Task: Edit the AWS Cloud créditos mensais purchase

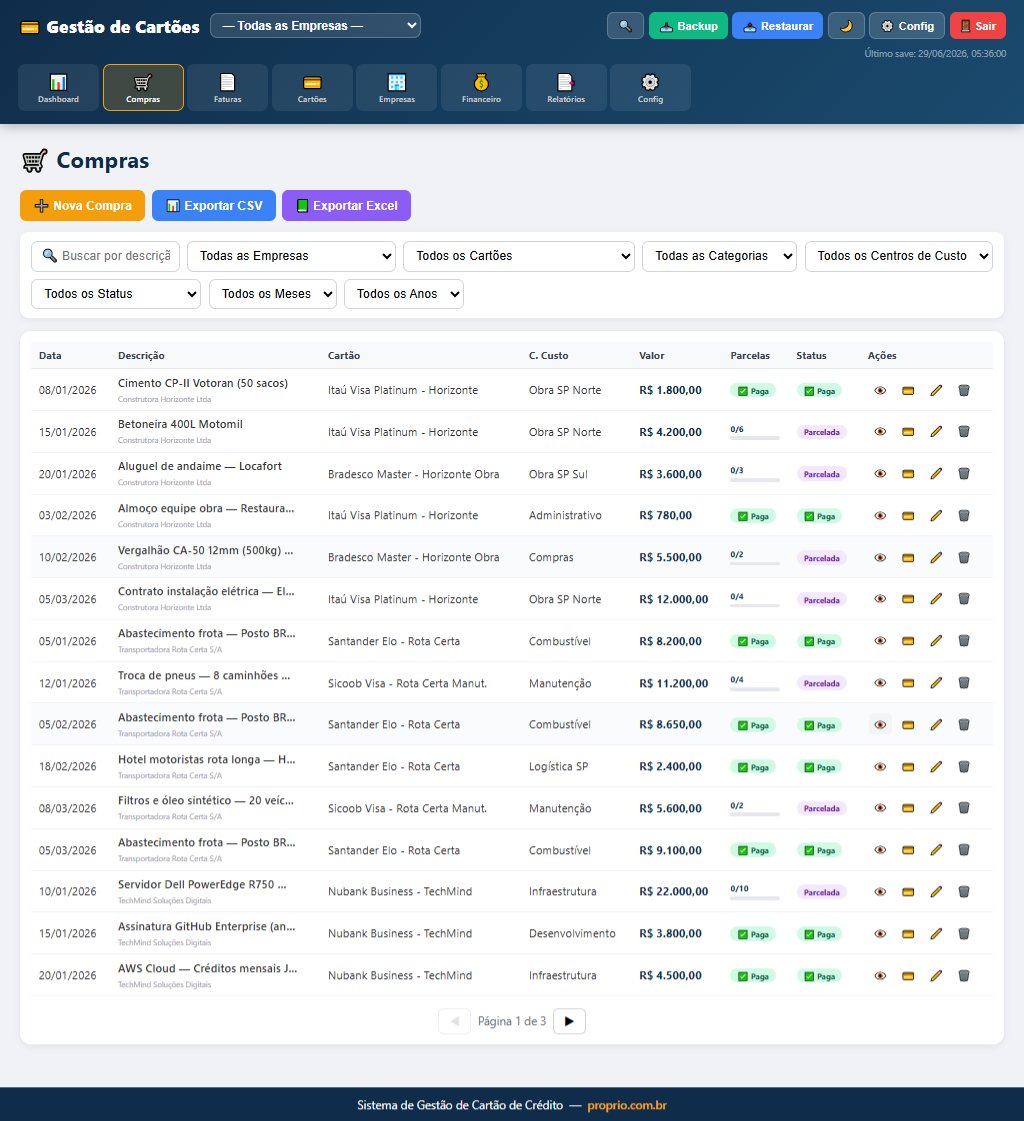Action: (x=936, y=975)
